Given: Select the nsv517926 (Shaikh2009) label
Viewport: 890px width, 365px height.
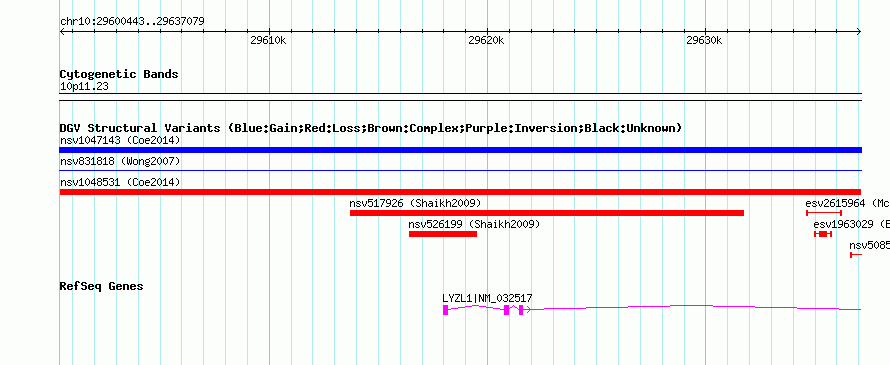Looking at the screenshot, I should [x=415, y=203].
